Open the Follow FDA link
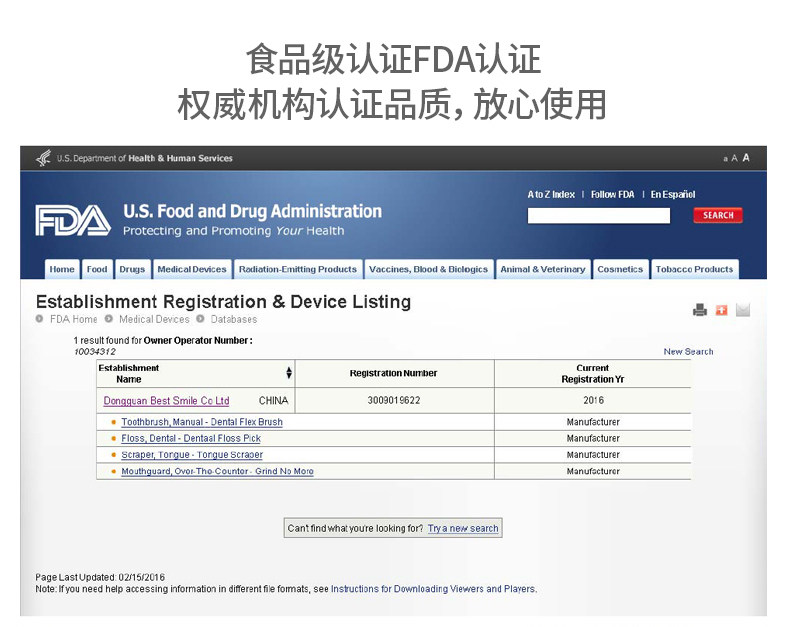790x627 pixels. (613, 195)
